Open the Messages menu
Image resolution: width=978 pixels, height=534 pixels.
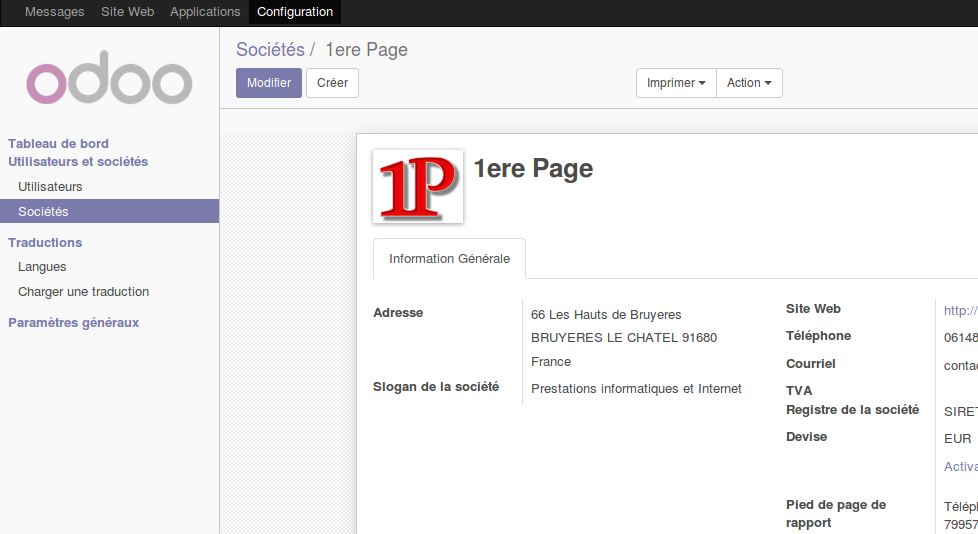(x=54, y=12)
